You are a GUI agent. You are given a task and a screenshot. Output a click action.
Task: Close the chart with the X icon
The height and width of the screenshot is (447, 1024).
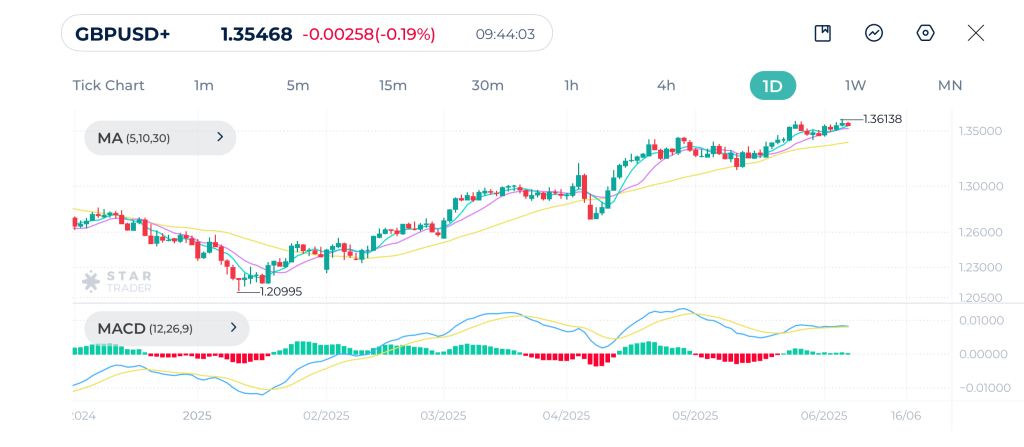pos(976,33)
